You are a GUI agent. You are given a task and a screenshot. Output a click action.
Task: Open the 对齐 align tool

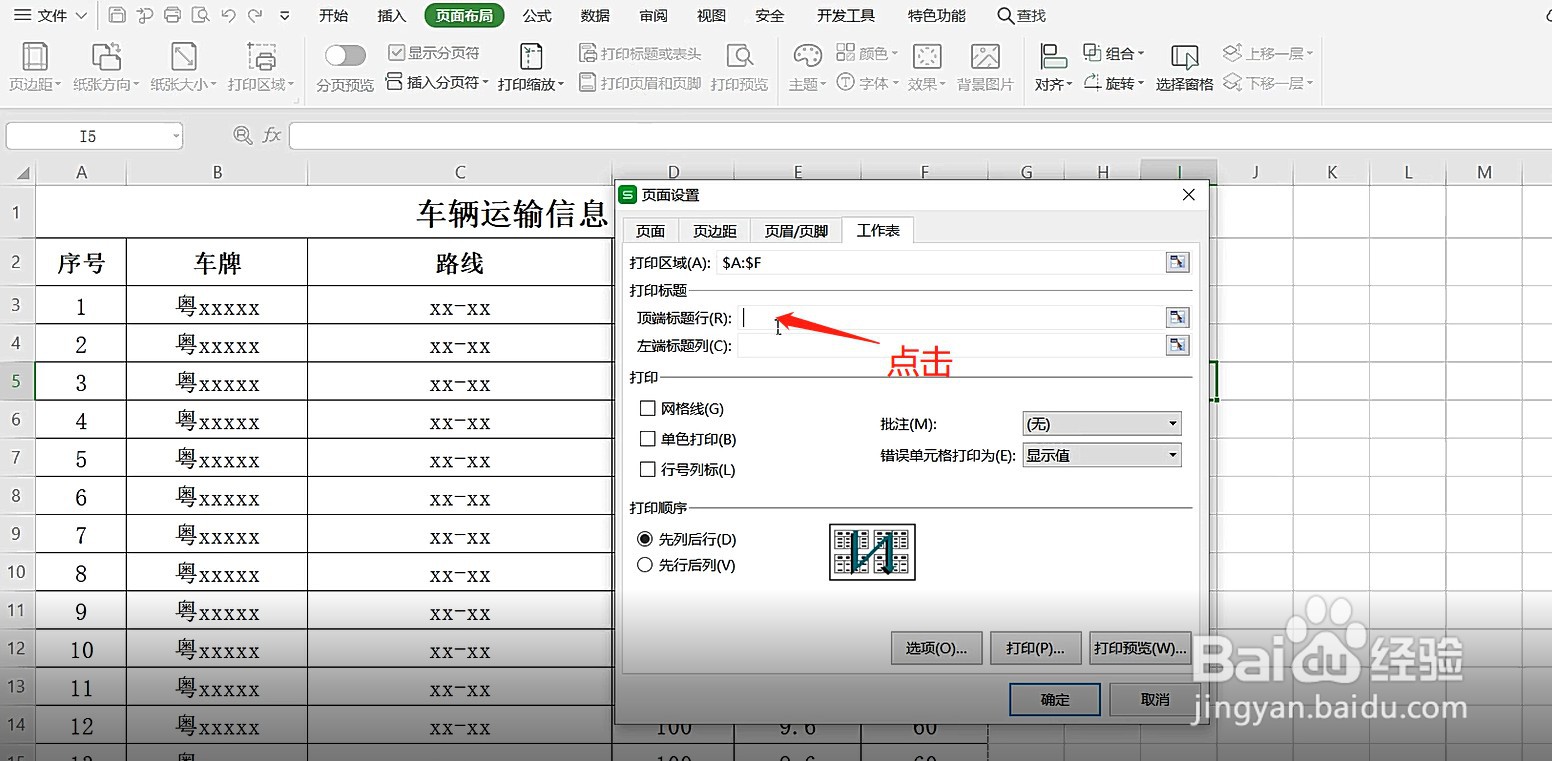pos(1053,67)
